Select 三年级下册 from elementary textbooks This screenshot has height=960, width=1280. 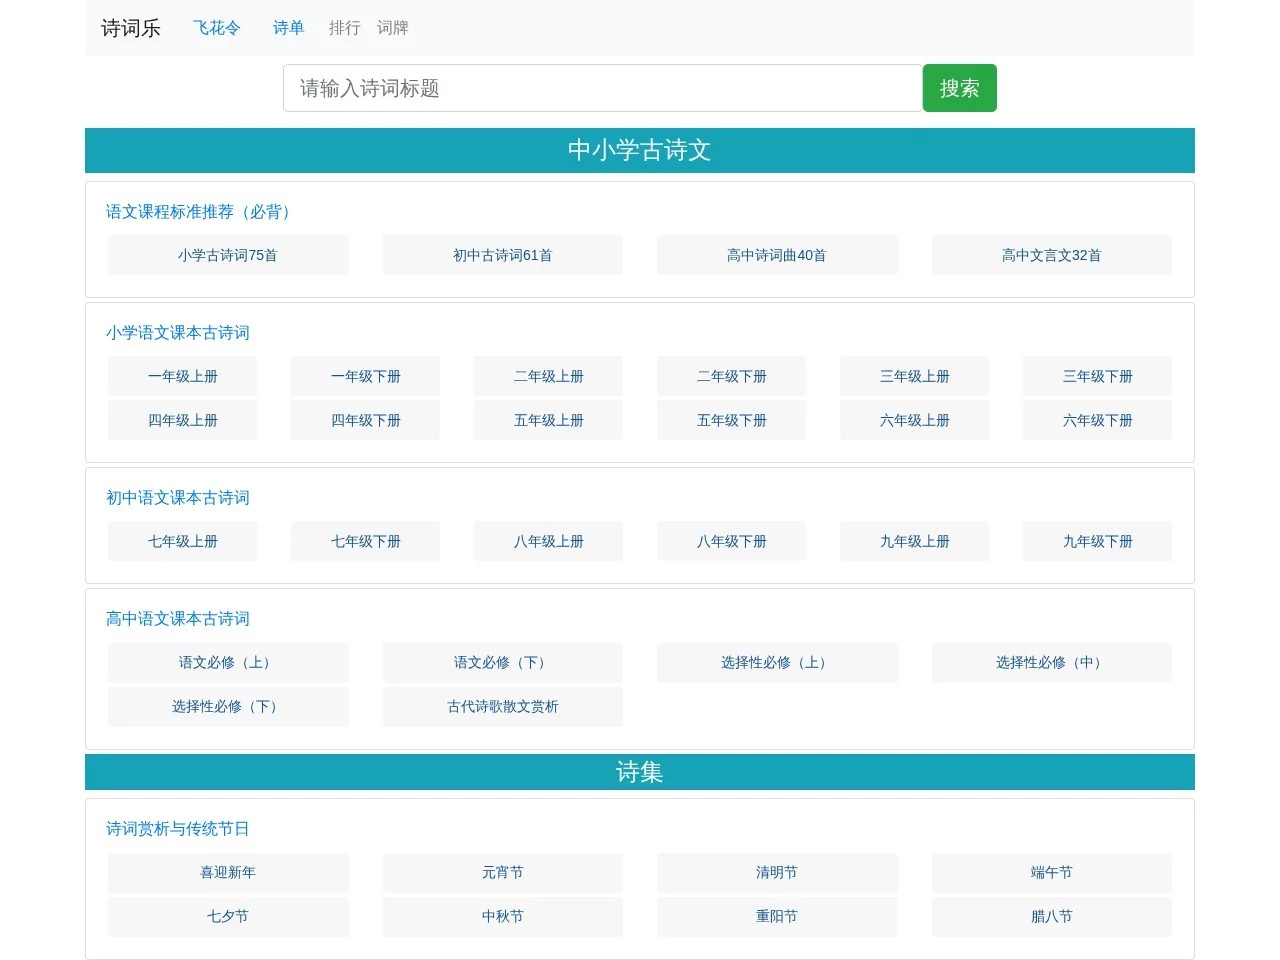pos(1097,376)
